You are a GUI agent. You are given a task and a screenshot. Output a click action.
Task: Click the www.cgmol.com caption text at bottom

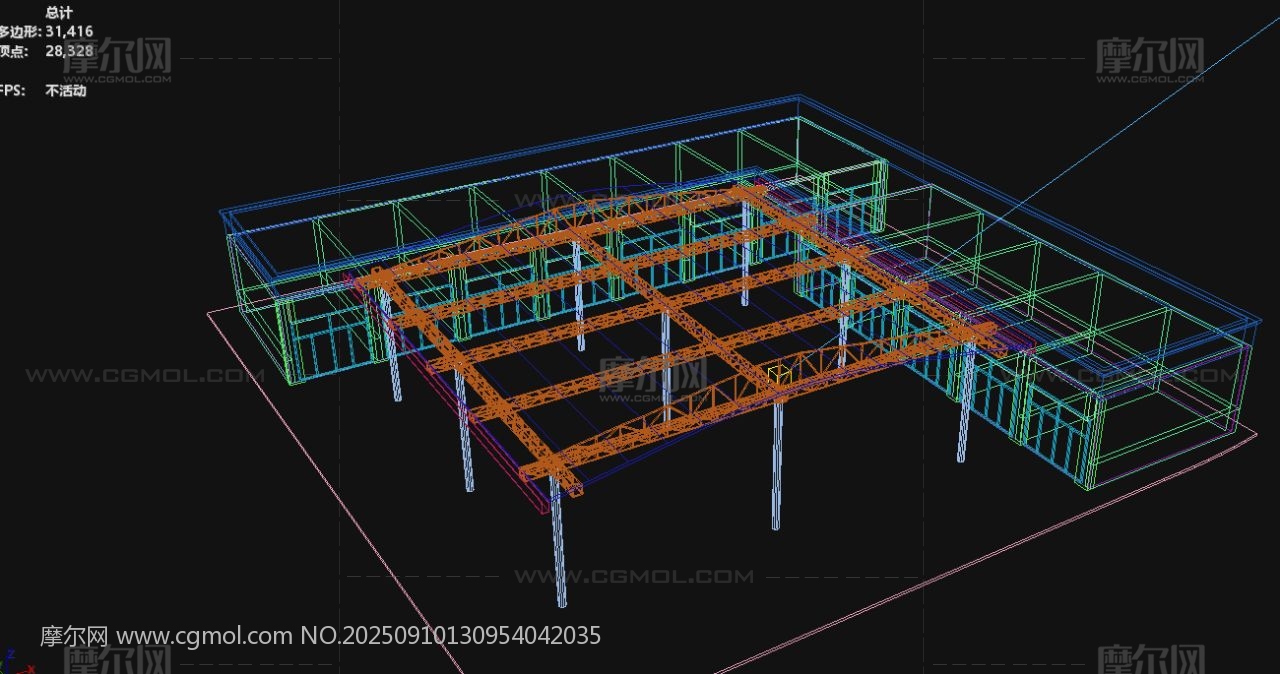coord(205,636)
